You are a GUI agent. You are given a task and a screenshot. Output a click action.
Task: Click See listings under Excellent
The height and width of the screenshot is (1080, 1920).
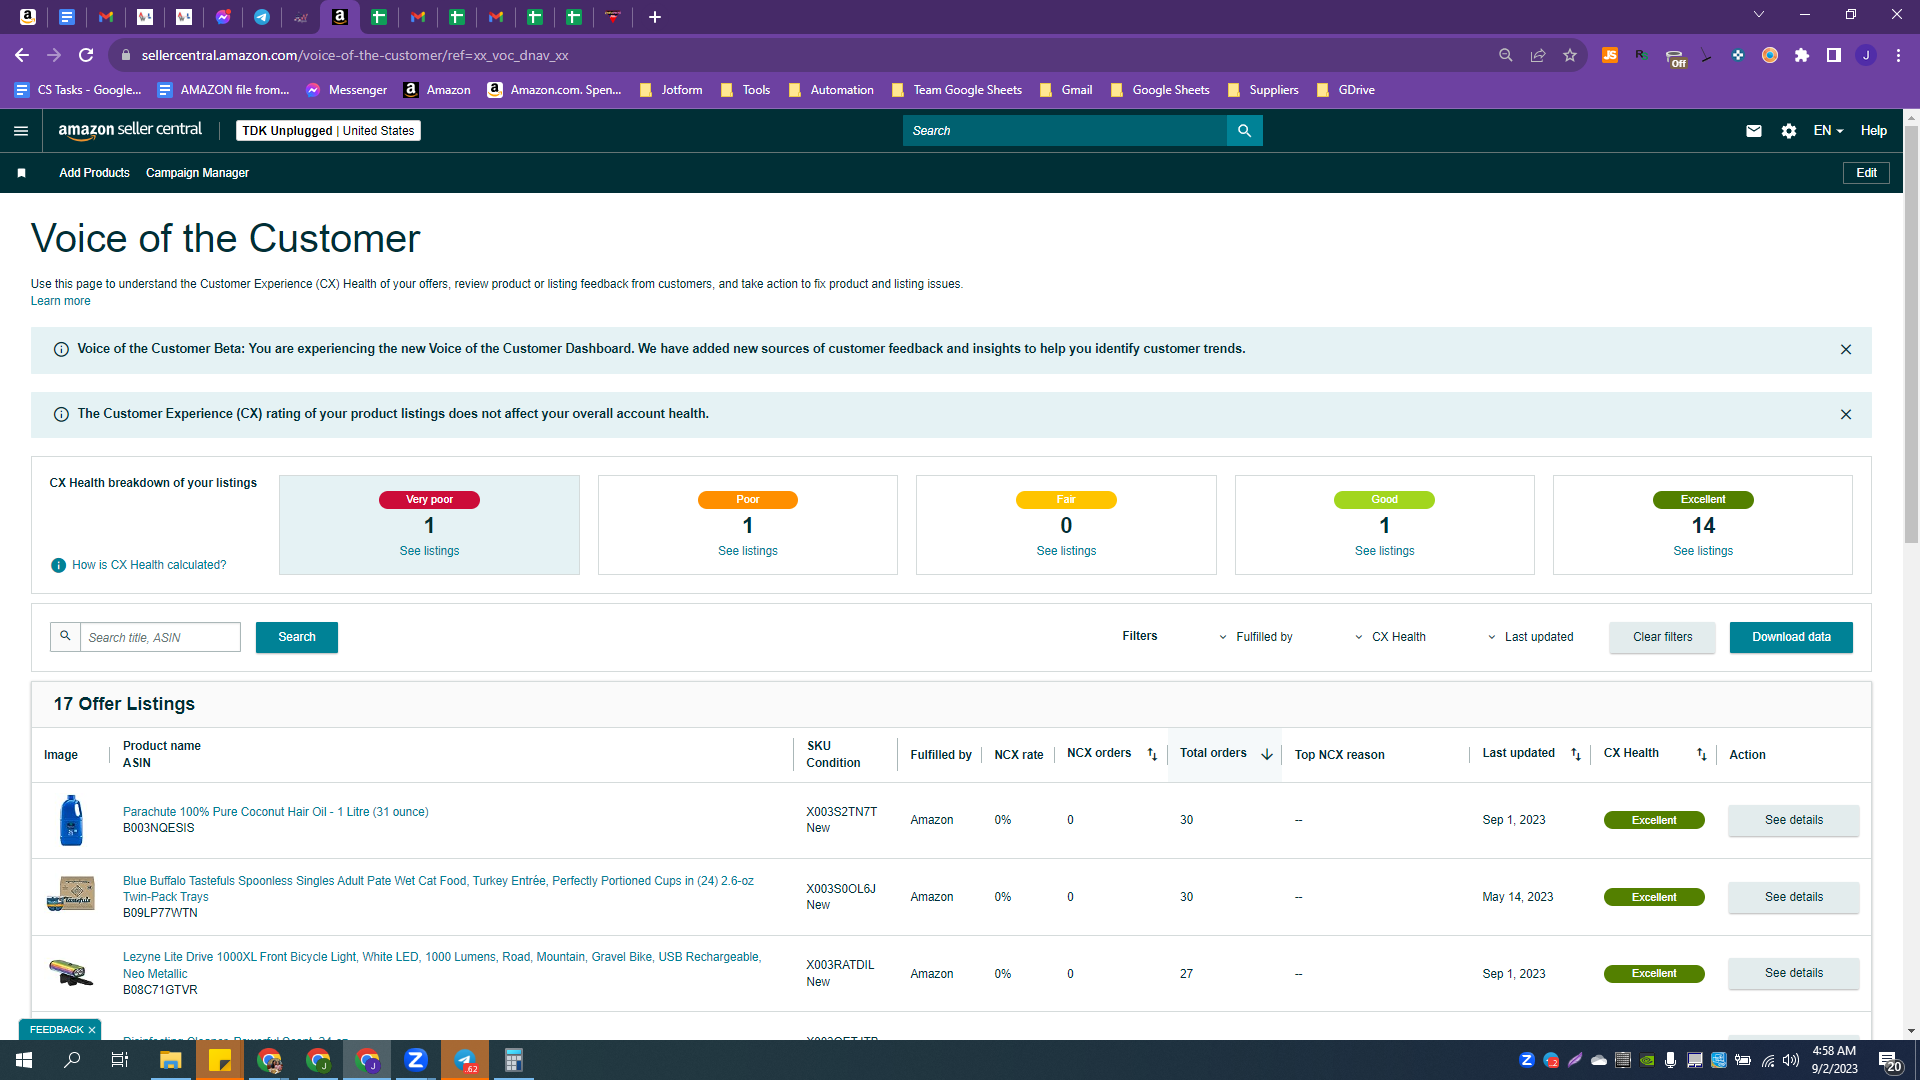[1703, 551]
